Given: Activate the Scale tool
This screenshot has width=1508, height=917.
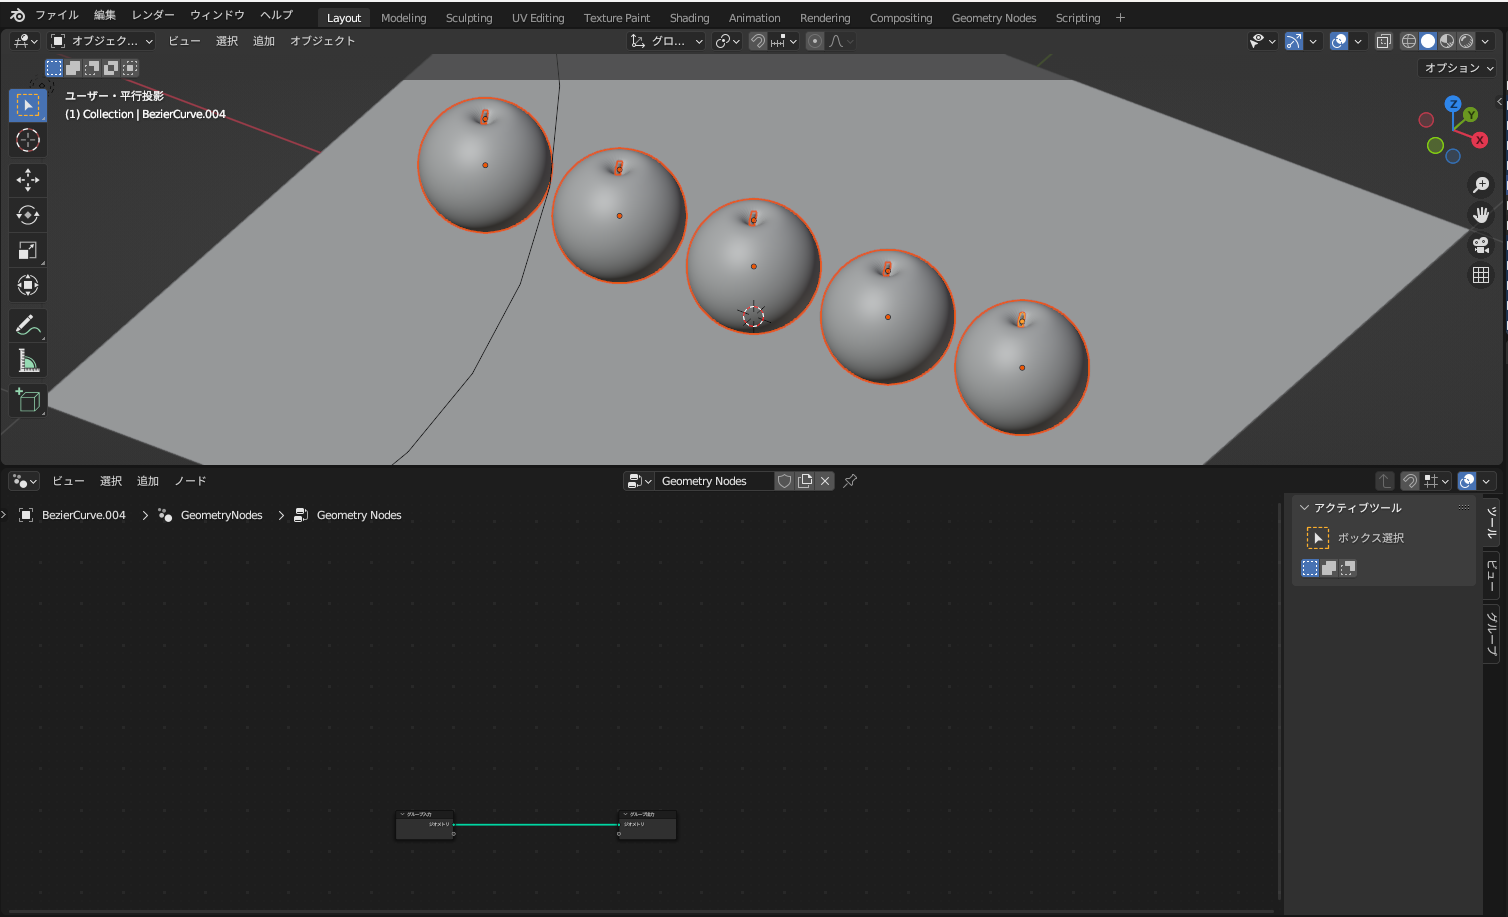Looking at the screenshot, I should [x=27, y=249].
